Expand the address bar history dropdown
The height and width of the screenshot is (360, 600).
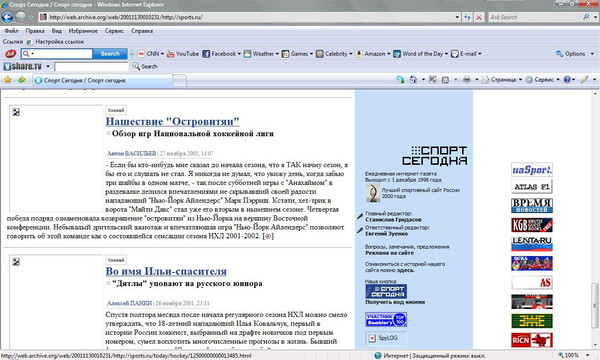[457, 17]
